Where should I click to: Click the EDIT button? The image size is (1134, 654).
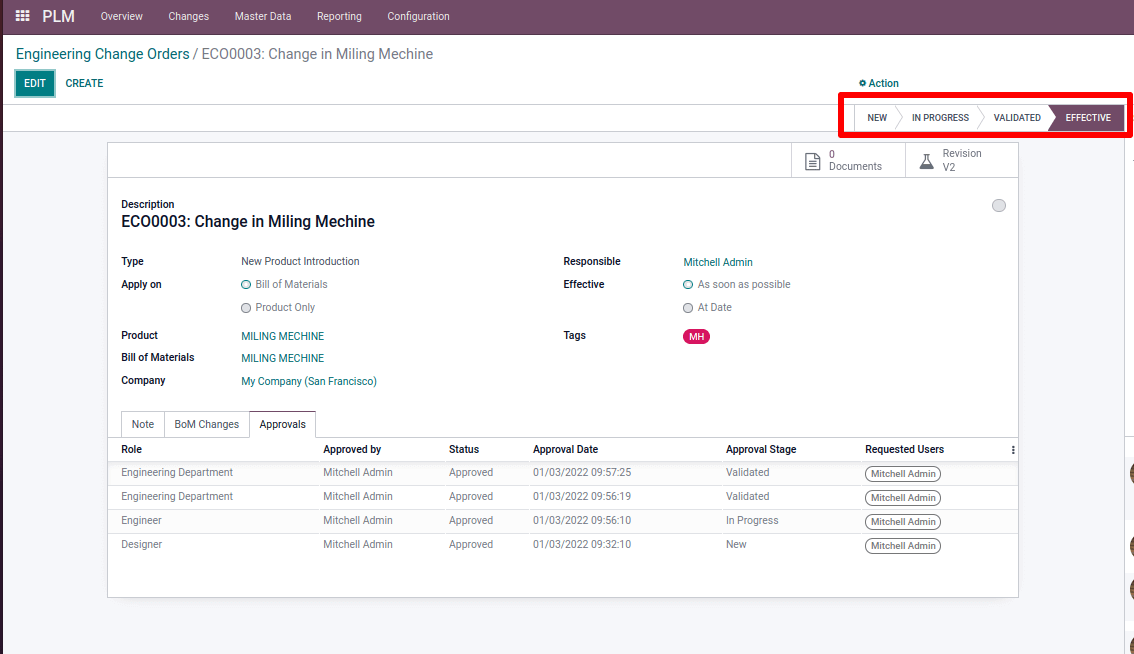click(x=35, y=83)
